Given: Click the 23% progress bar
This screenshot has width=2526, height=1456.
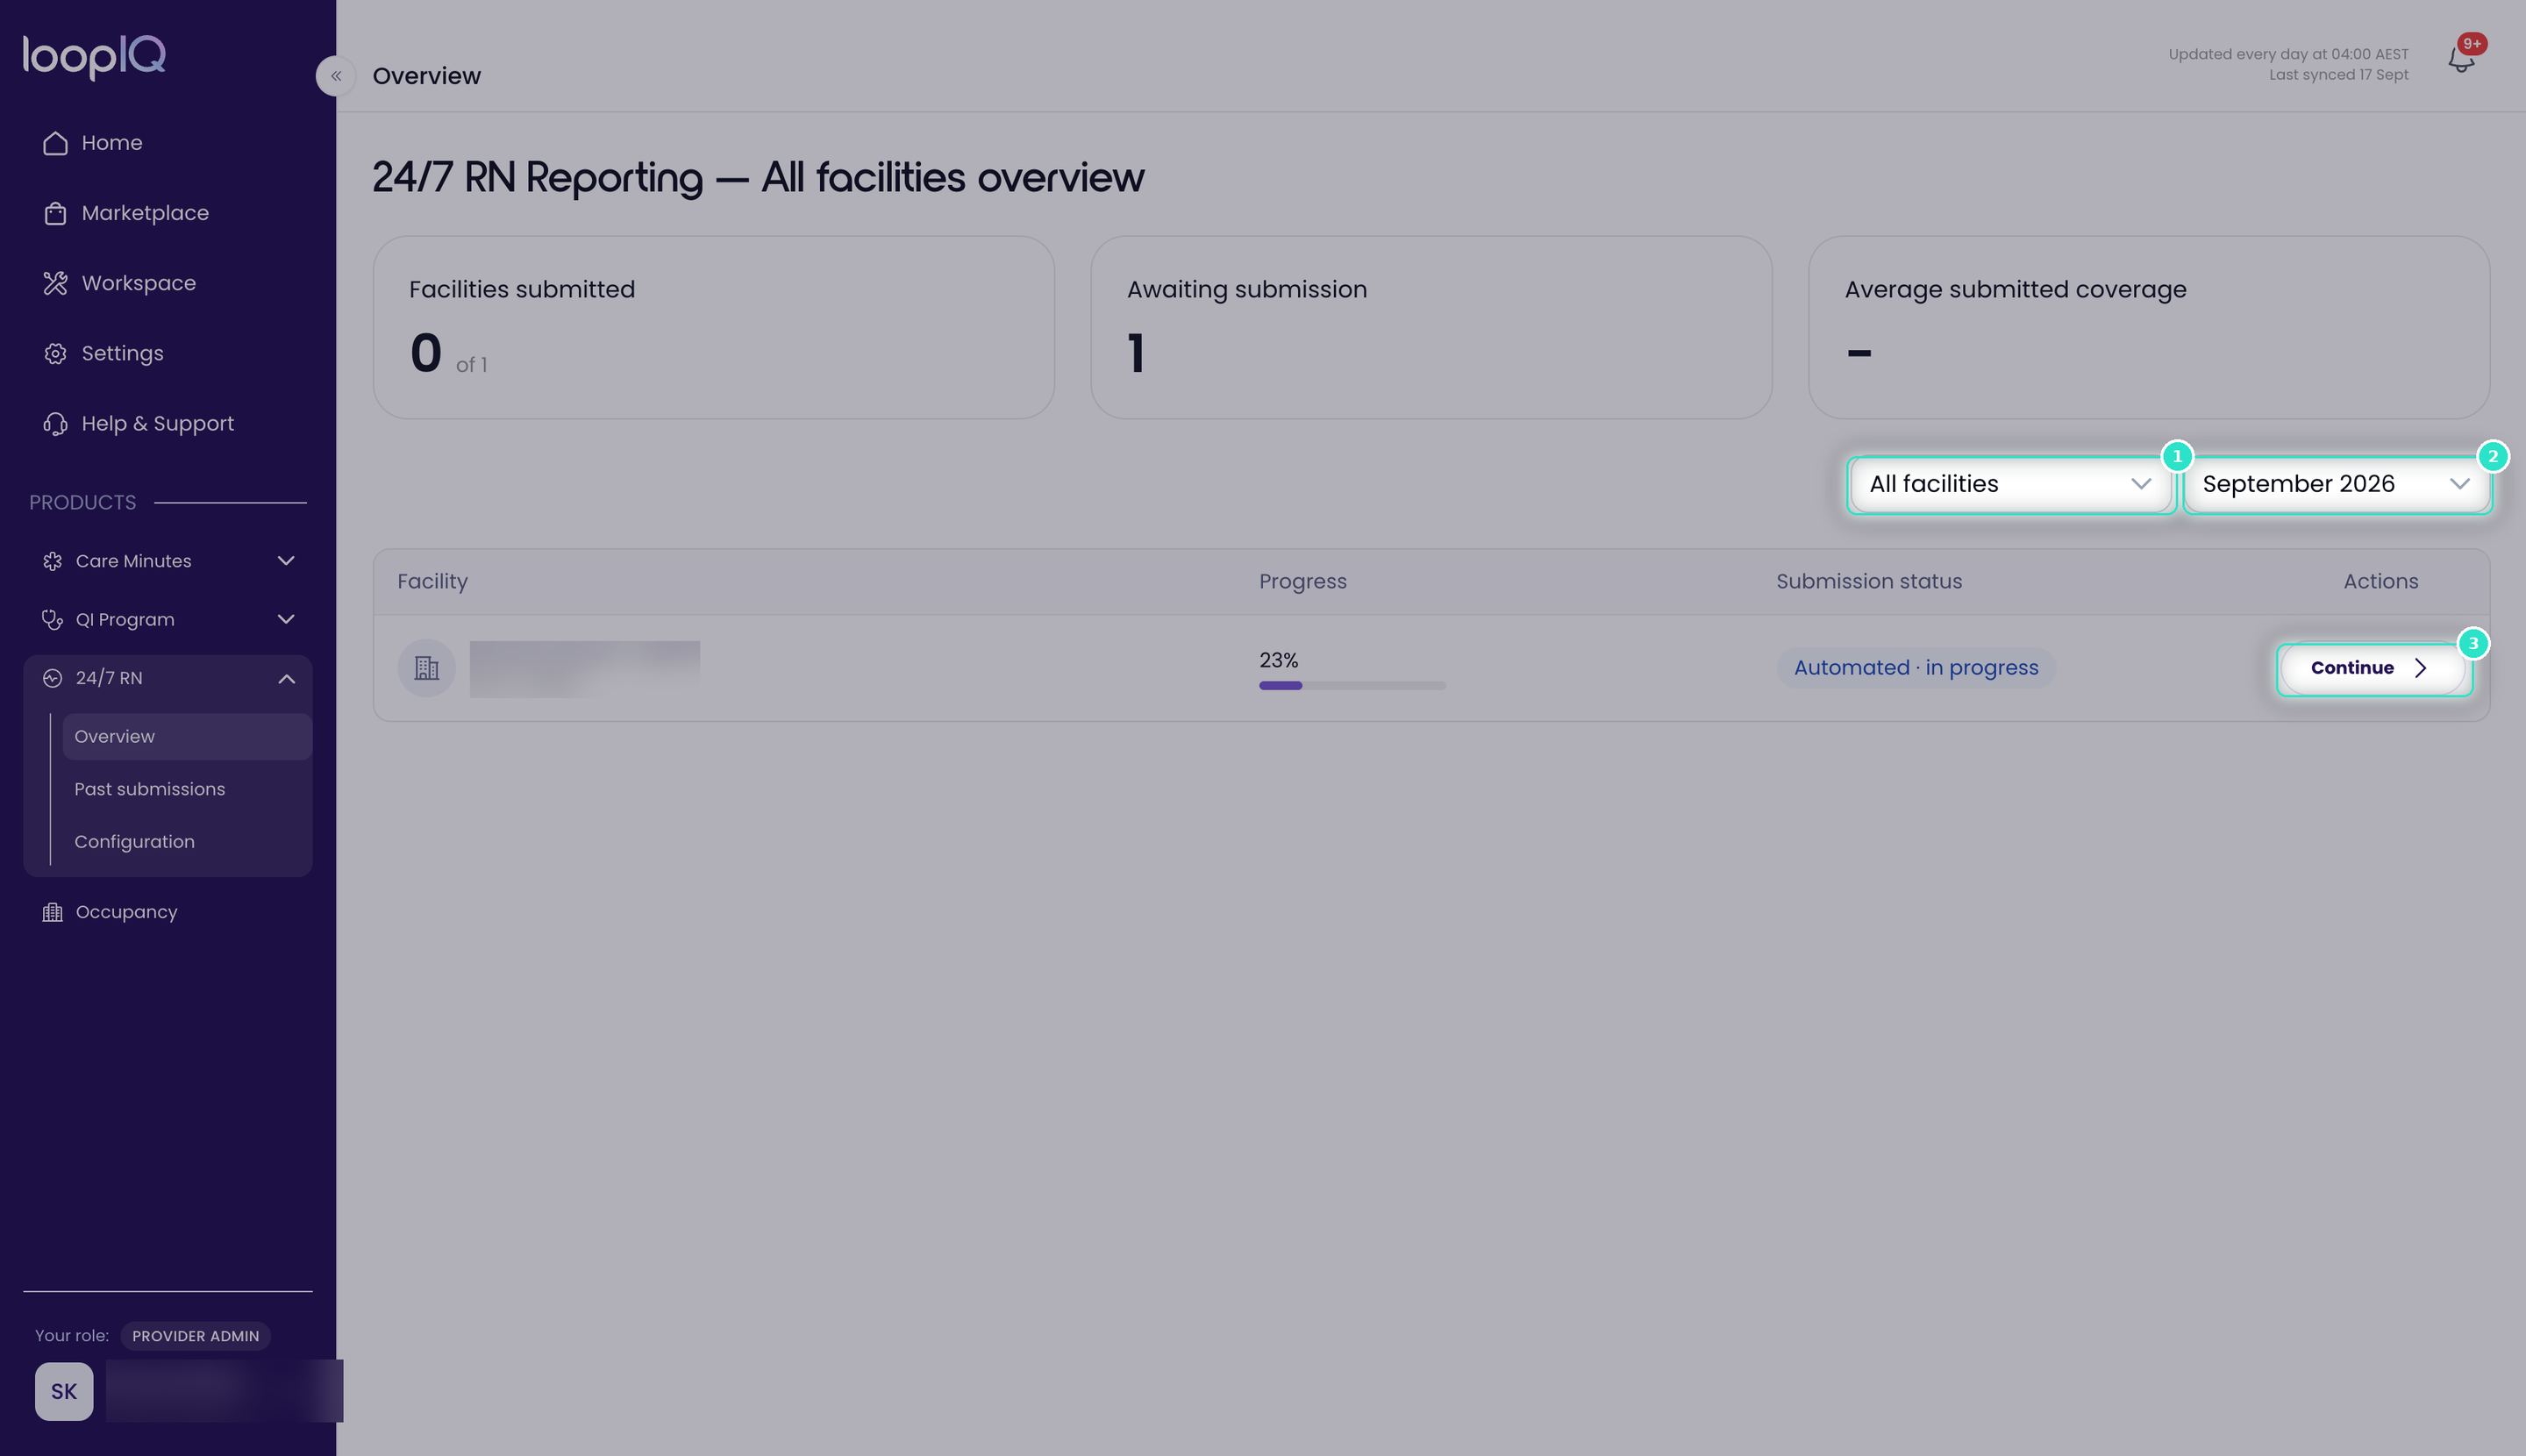Looking at the screenshot, I should click(1352, 686).
